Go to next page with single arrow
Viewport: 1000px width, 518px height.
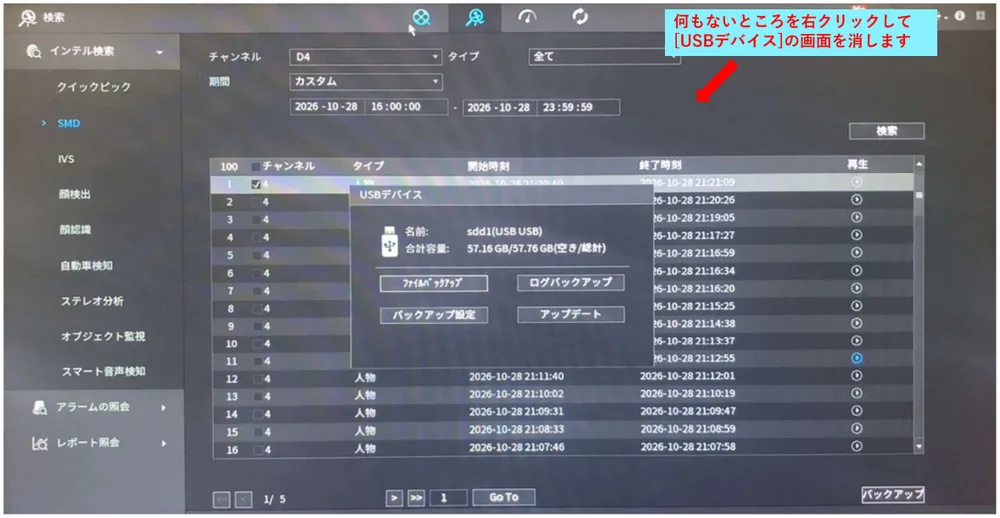[394, 498]
